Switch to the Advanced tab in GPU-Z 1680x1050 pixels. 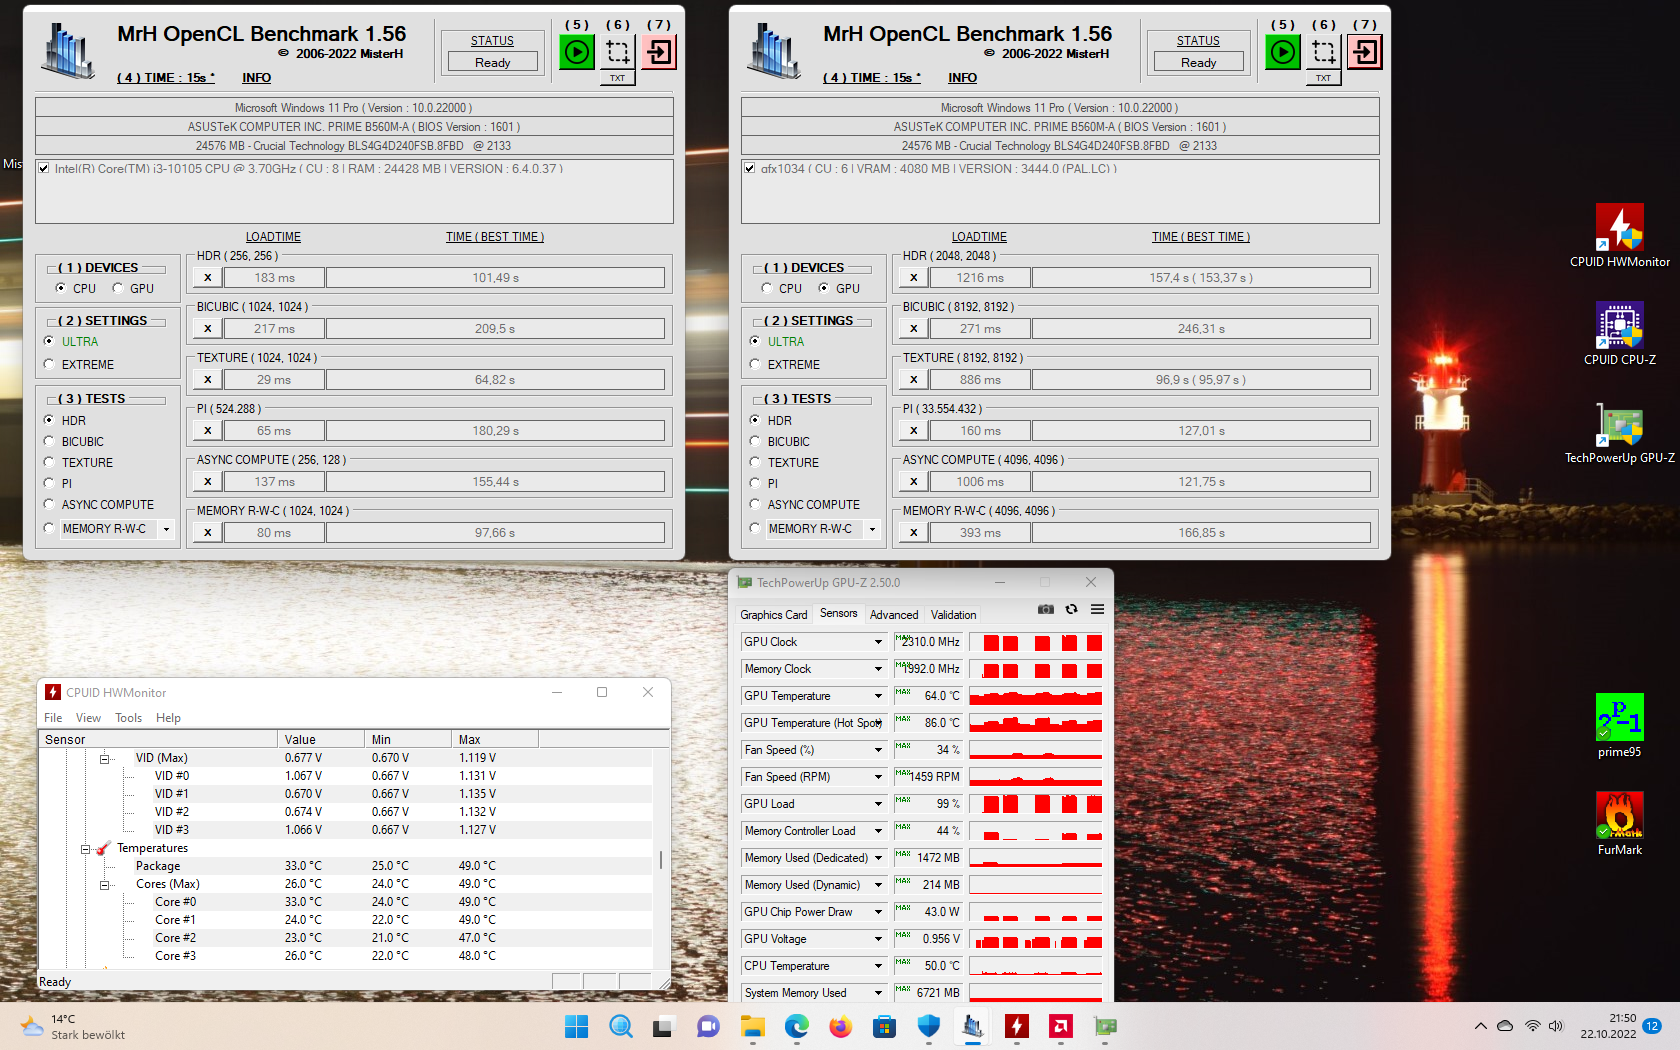(x=894, y=615)
